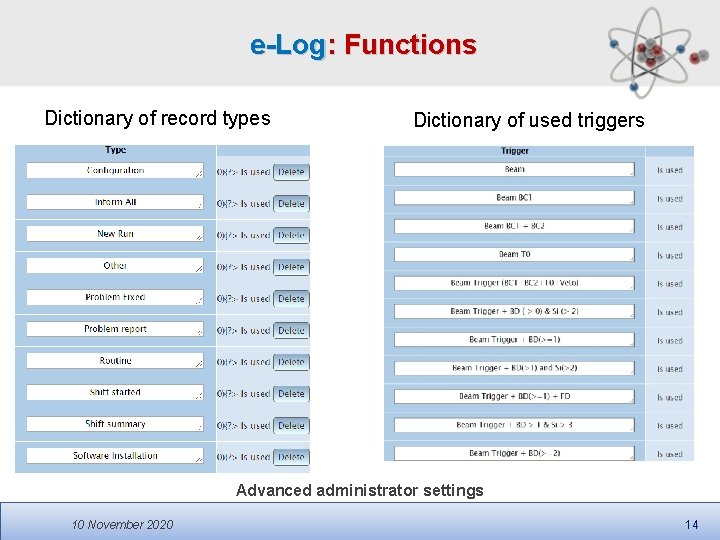The height and width of the screenshot is (540, 720).
Task: Delete the Routine record type
Action: pos(291,362)
